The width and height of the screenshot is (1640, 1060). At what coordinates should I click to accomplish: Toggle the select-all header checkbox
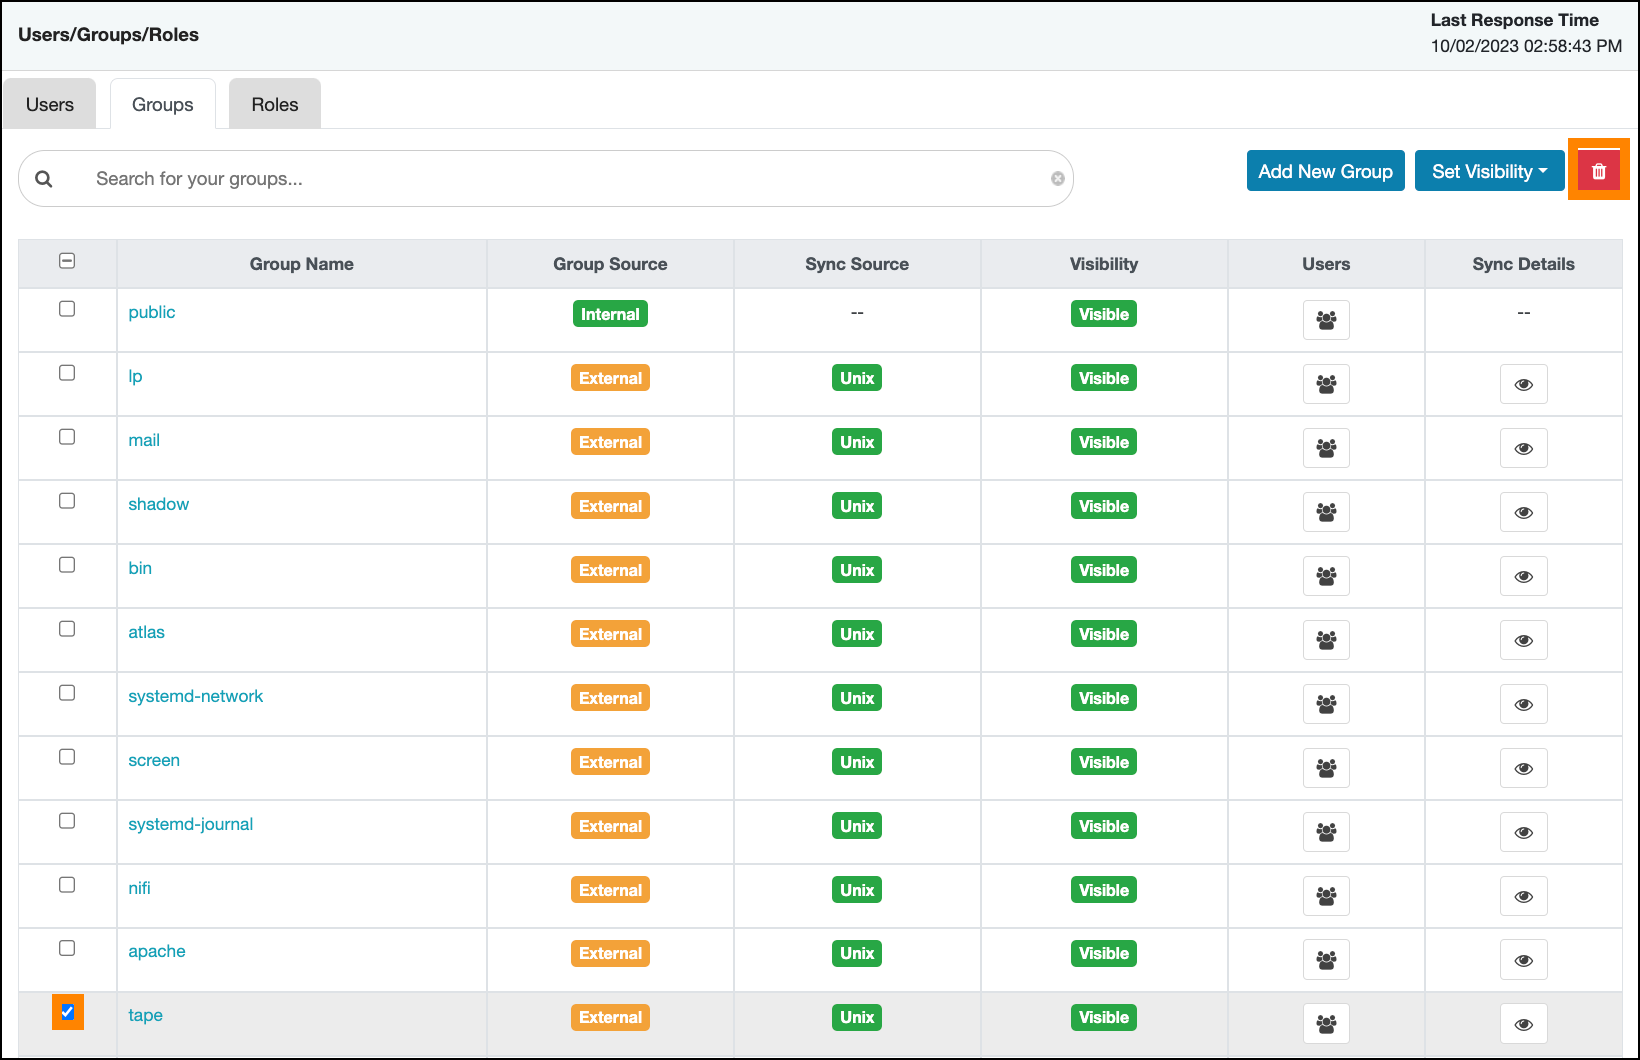[x=67, y=261]
